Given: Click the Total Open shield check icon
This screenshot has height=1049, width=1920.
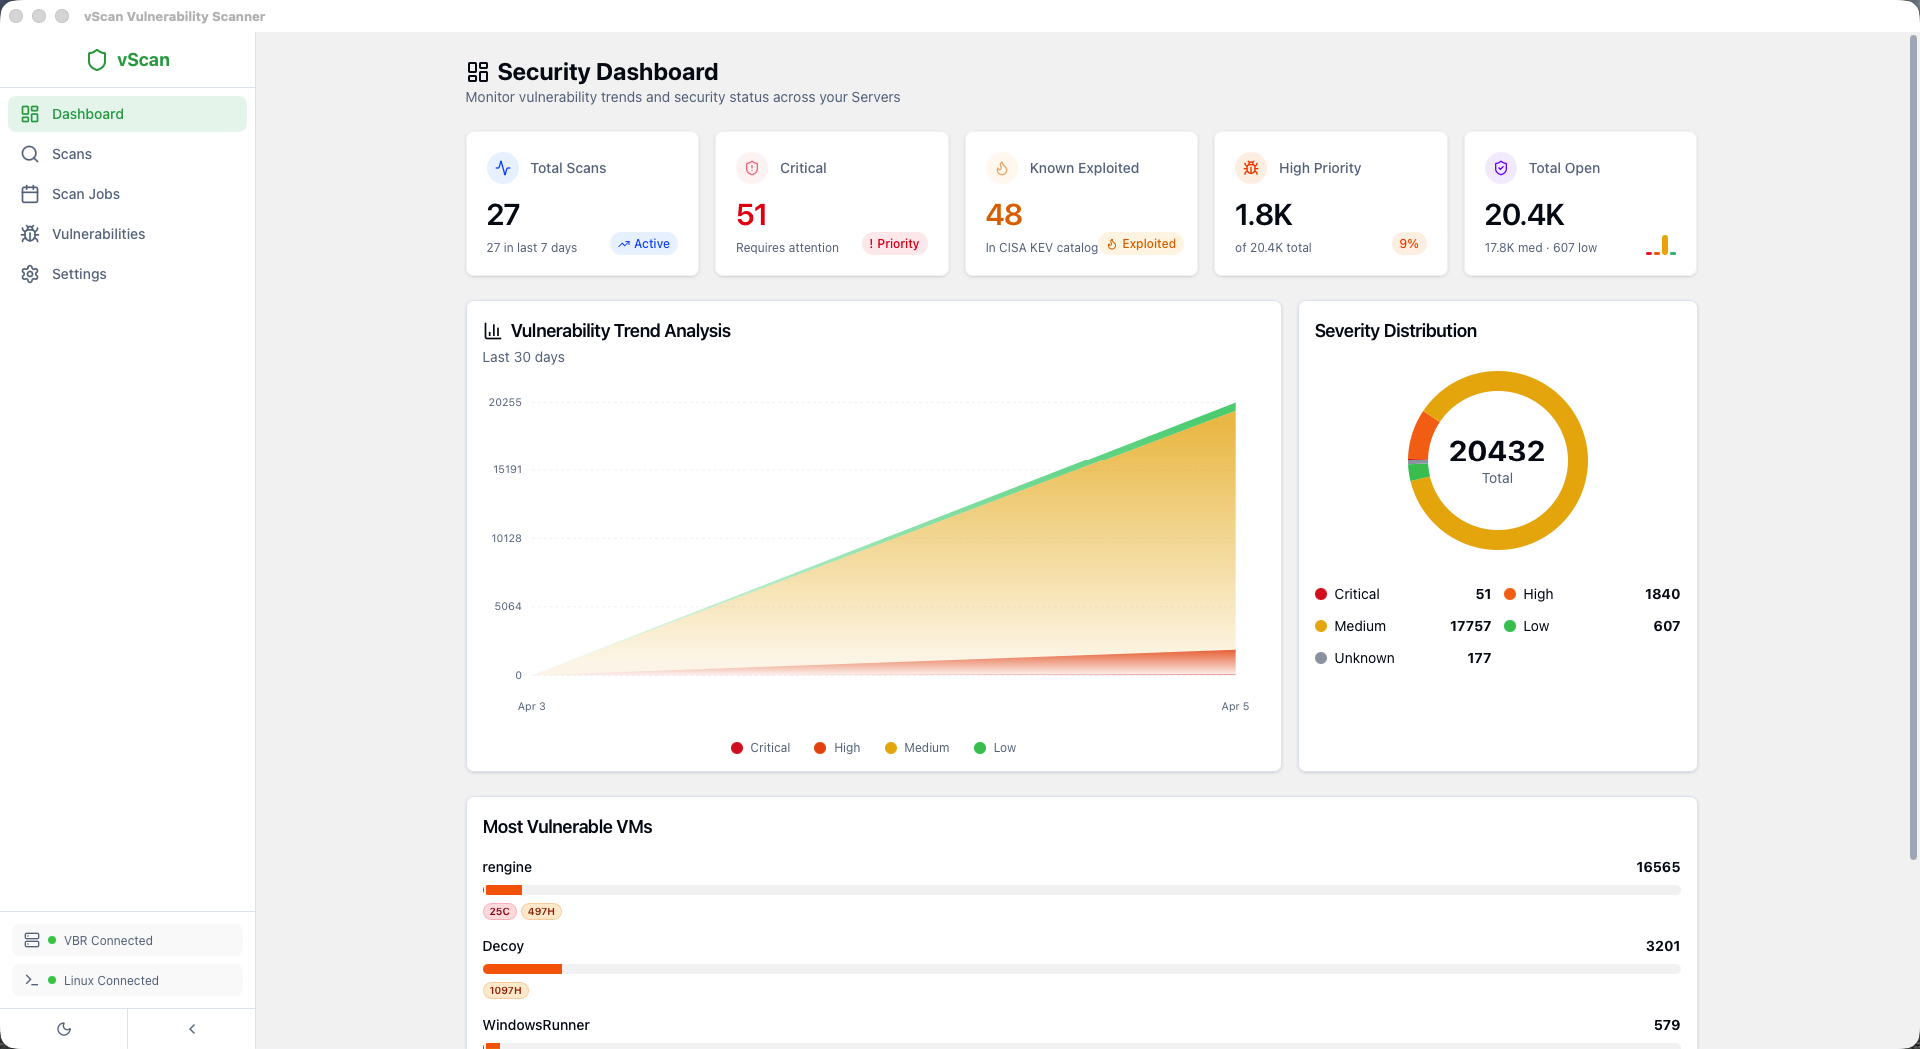Looking at the screenshot, I should (1501, 168).
